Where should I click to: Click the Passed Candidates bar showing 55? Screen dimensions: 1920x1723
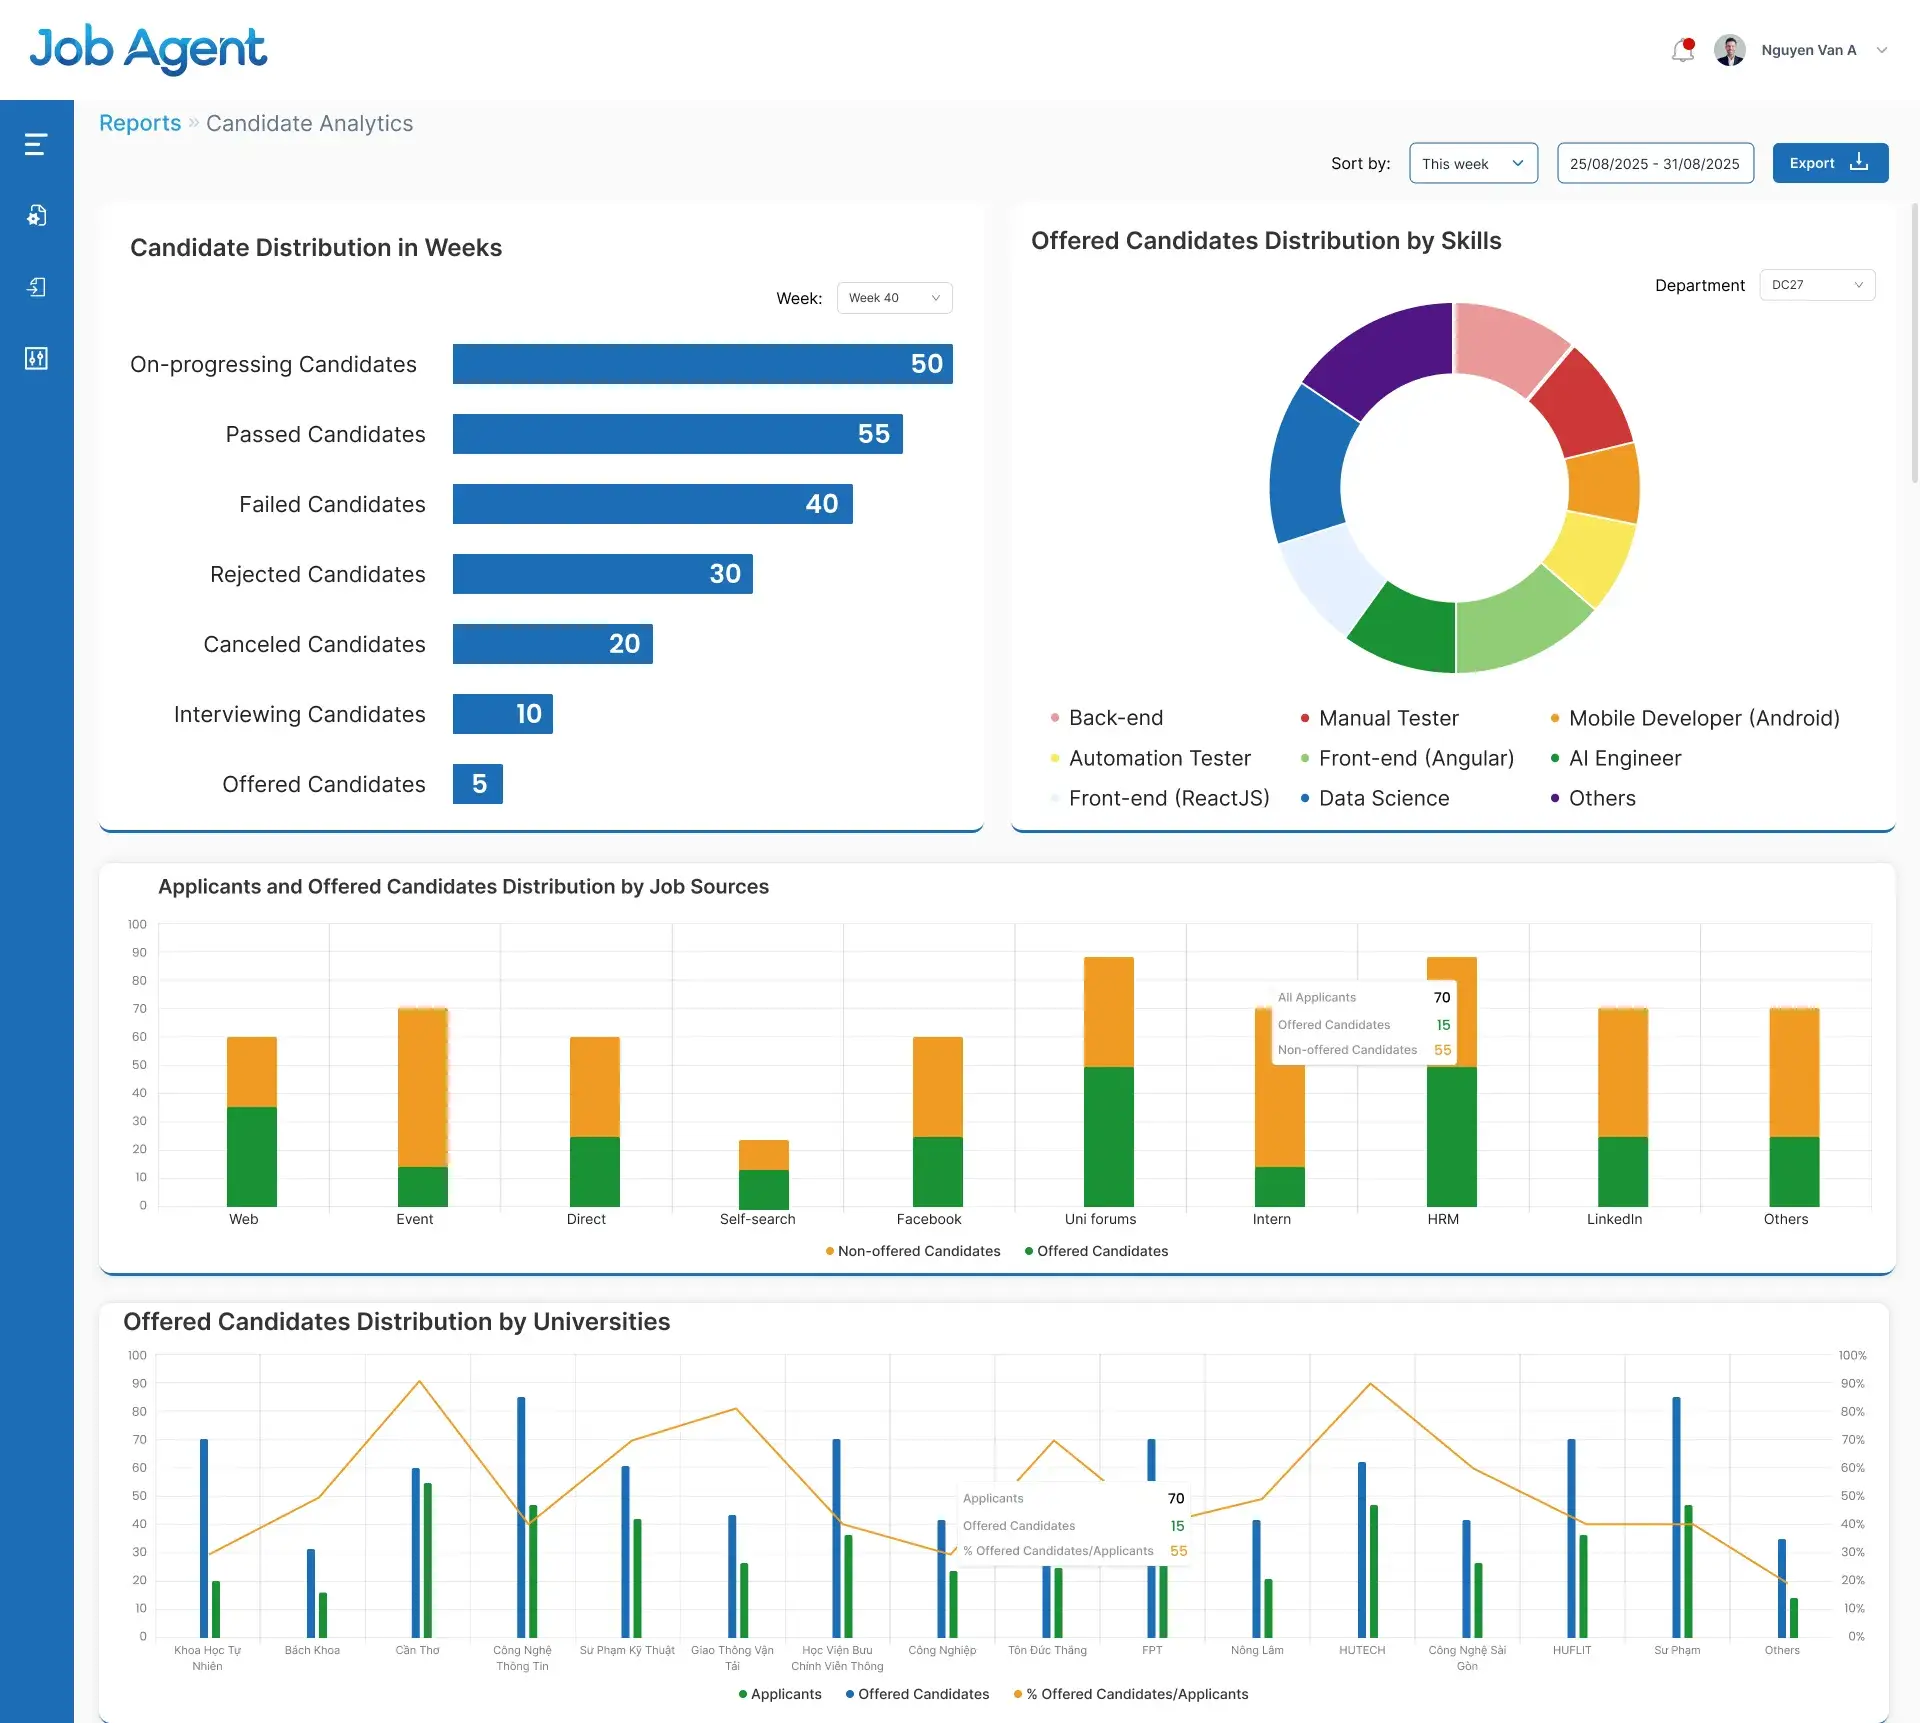pyautogui.click(x=677, y=434)
